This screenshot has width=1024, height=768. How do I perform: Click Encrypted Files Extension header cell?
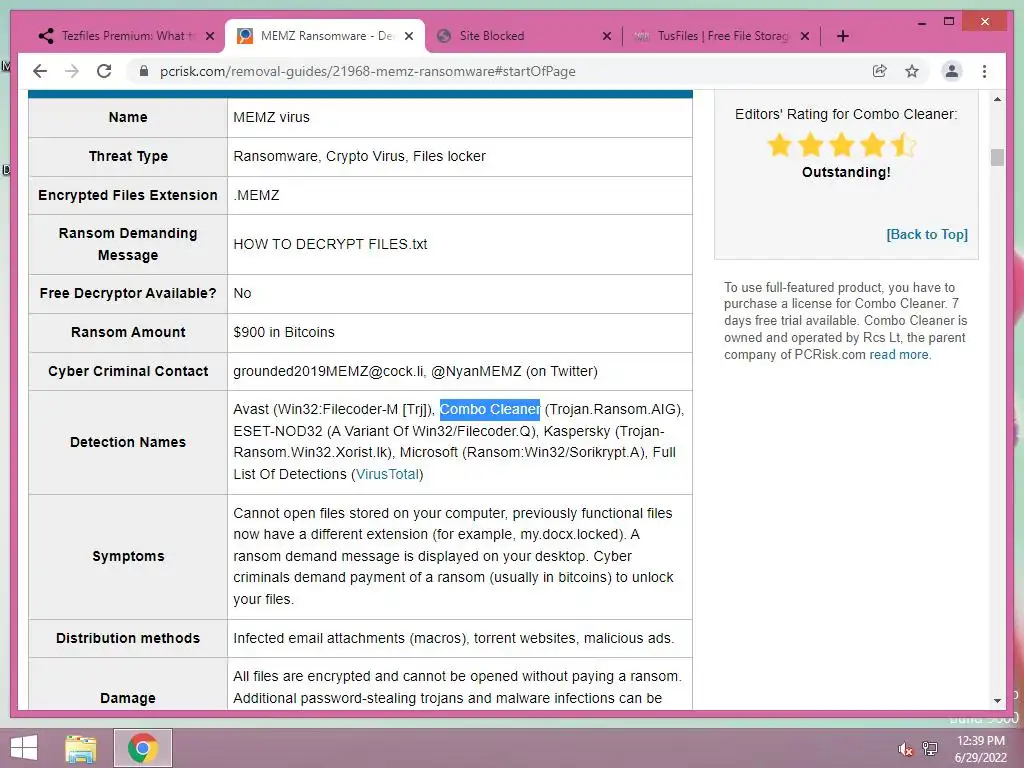[x=128, y=195]
